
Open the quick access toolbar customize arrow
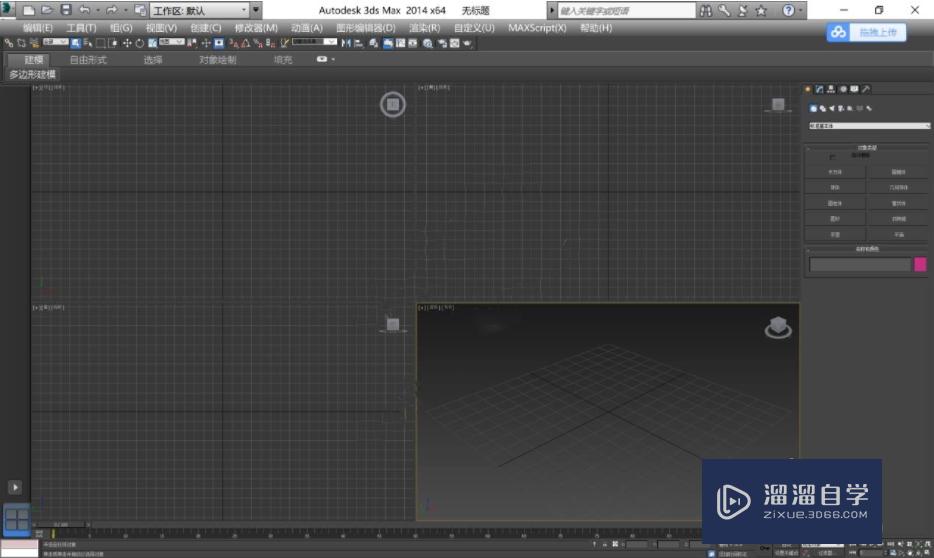[x=256, y=10]
